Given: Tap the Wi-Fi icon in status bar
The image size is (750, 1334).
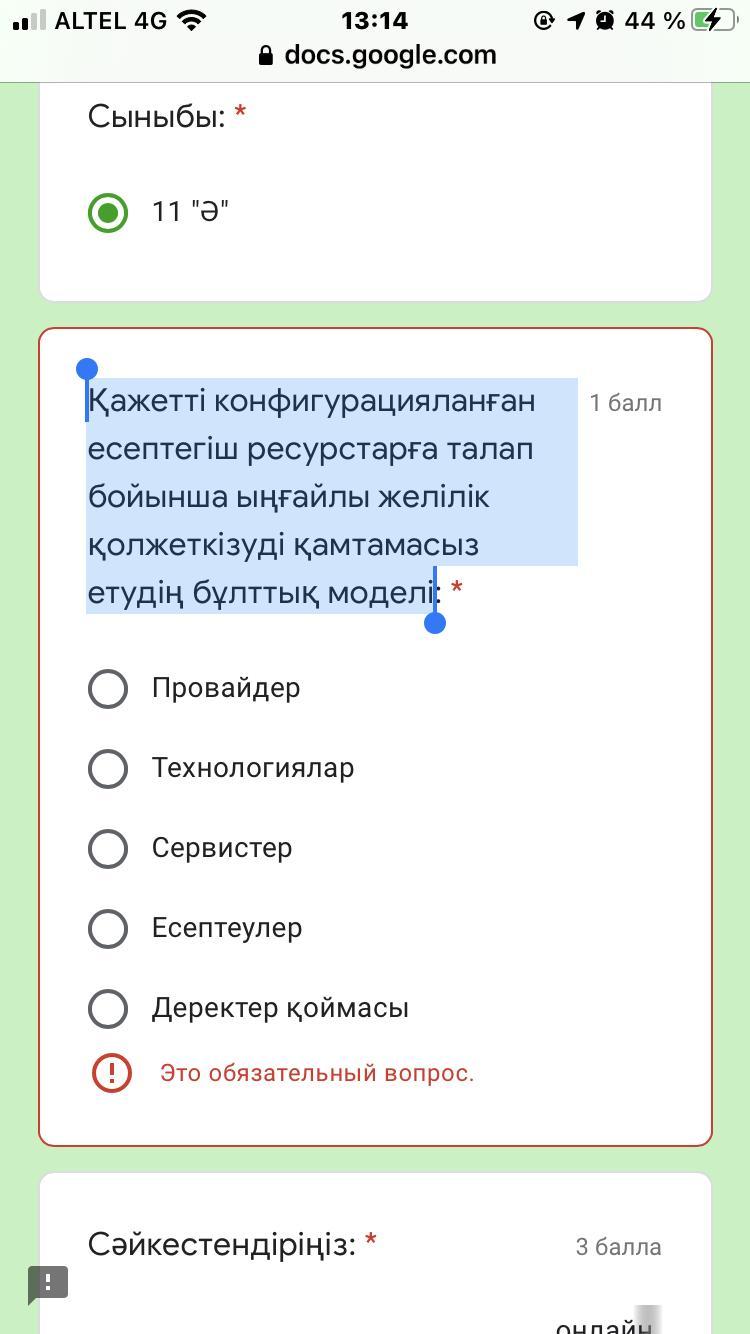Looking at the screenshot, I should pos(190,20).
